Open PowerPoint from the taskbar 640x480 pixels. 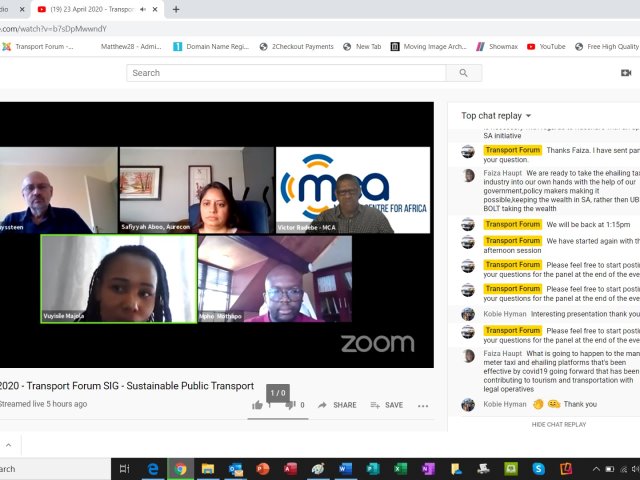[263, 469]
